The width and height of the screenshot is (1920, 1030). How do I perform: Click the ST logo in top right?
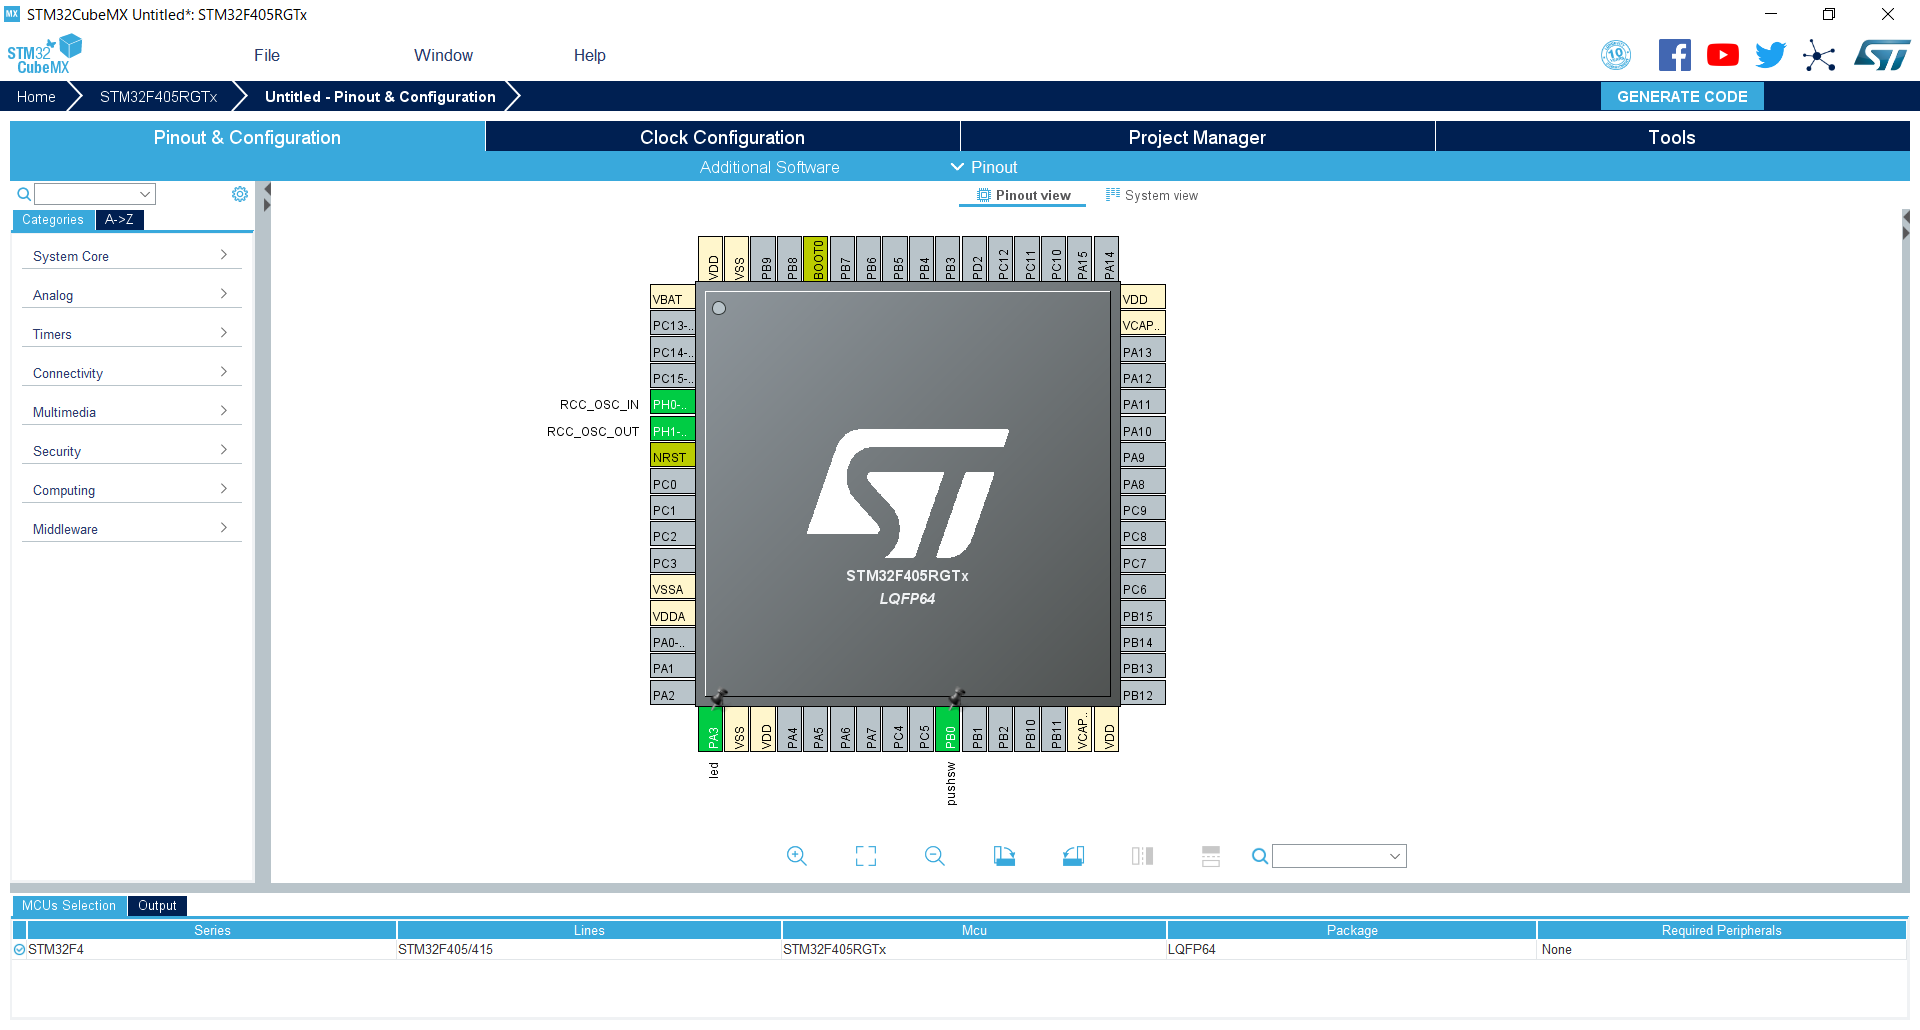click(x=1882, y=55)
